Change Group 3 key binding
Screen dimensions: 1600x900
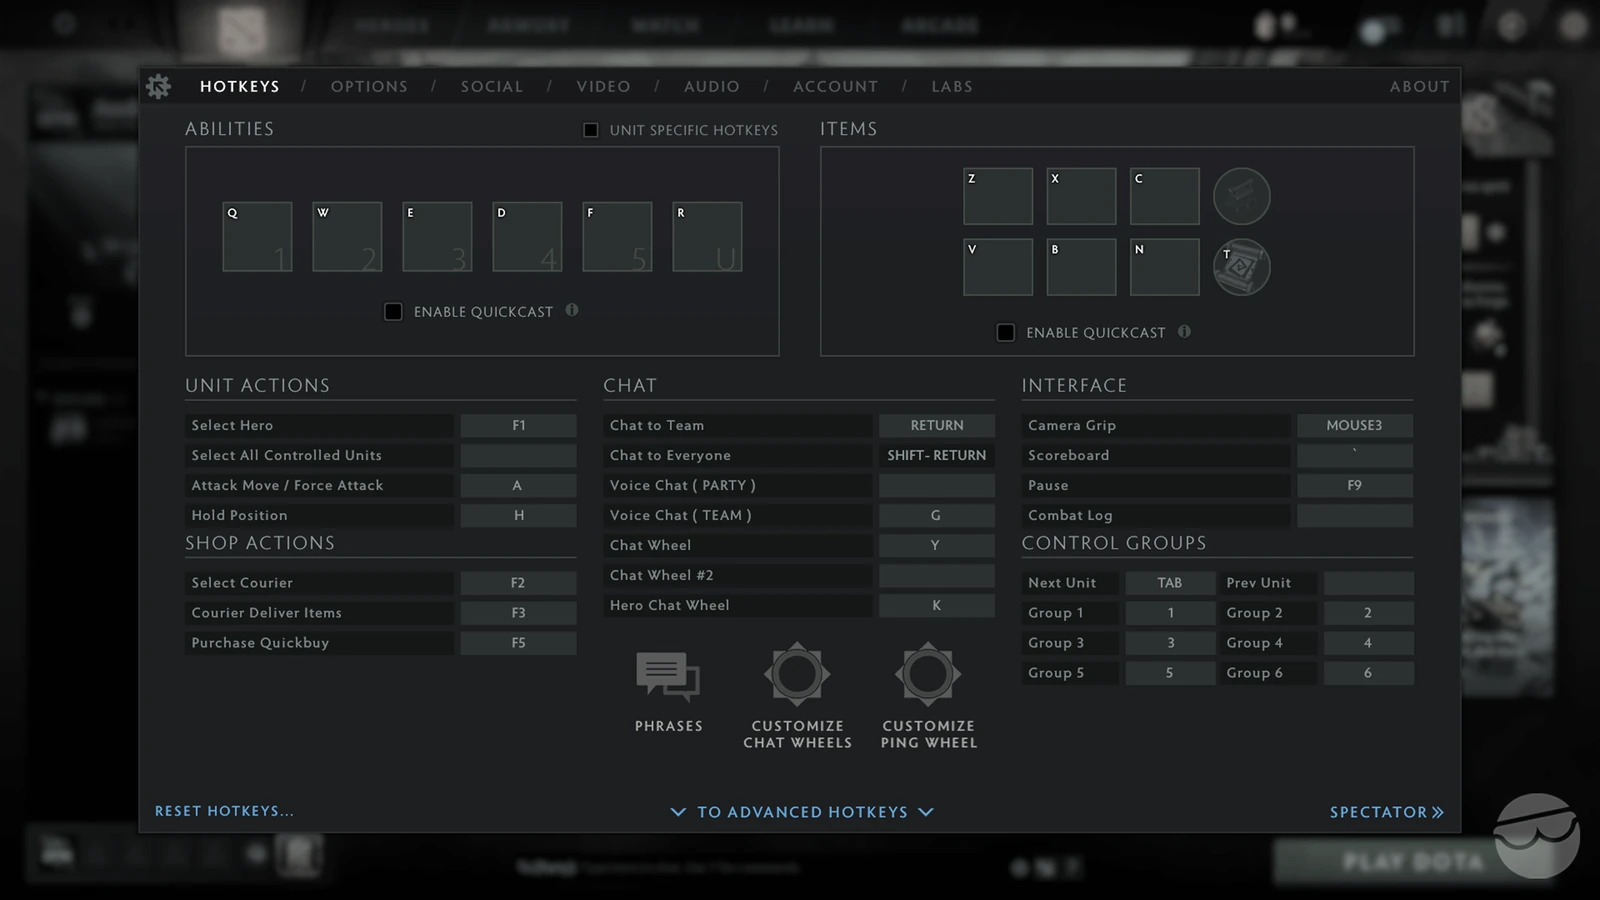coord(1170,643)
